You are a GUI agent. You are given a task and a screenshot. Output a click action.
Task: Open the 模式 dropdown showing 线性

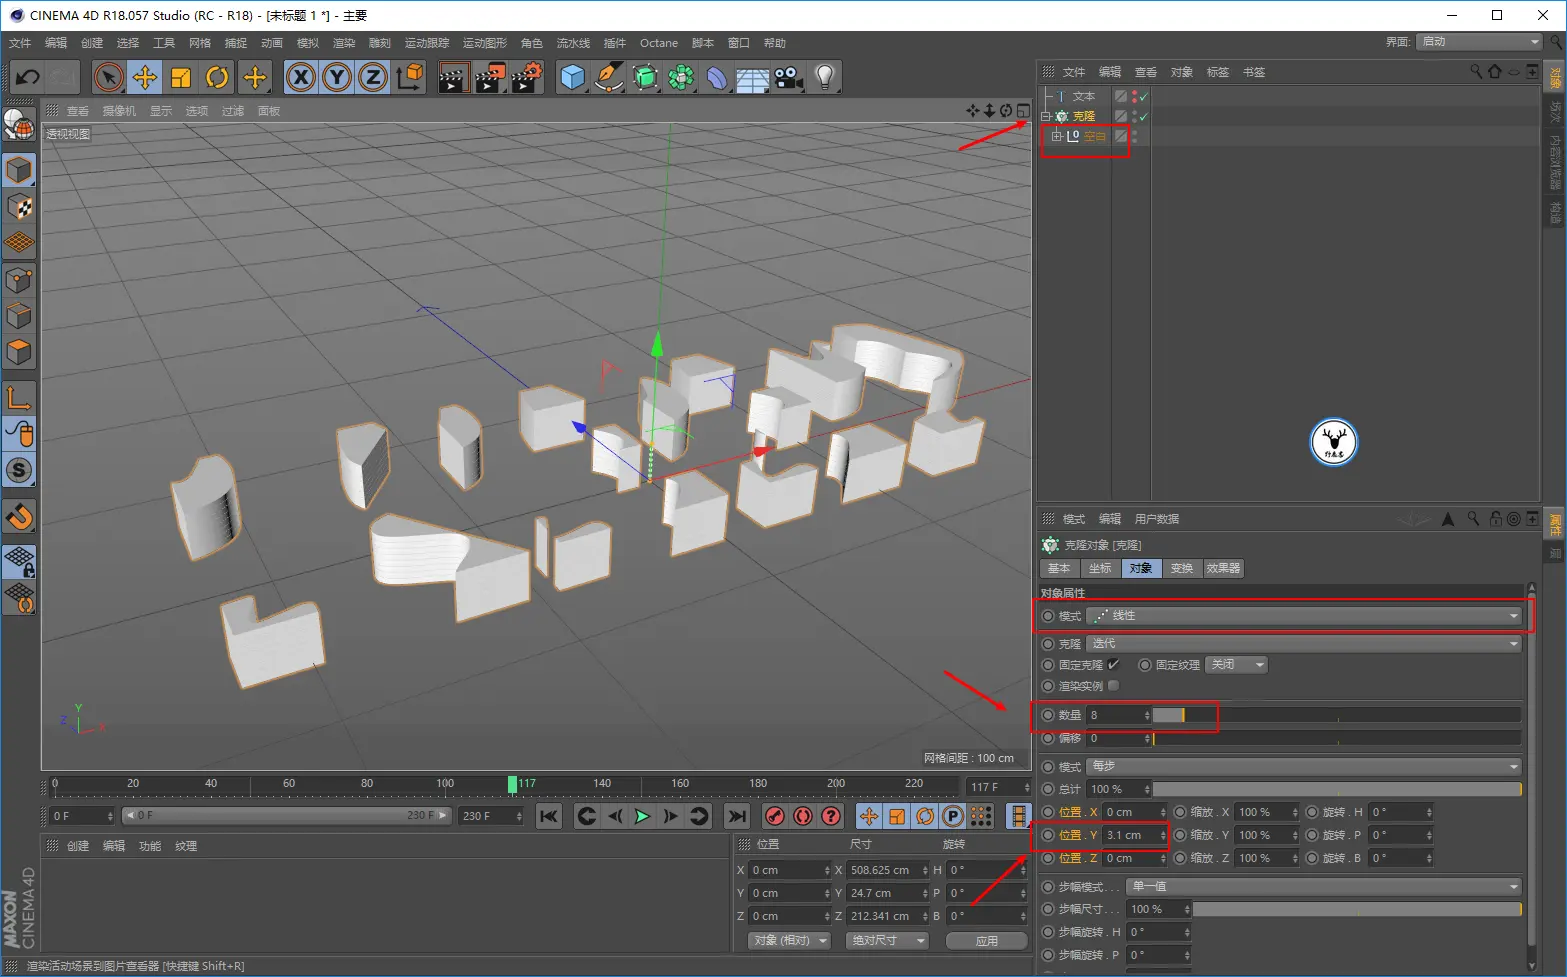pos(1304,616)
